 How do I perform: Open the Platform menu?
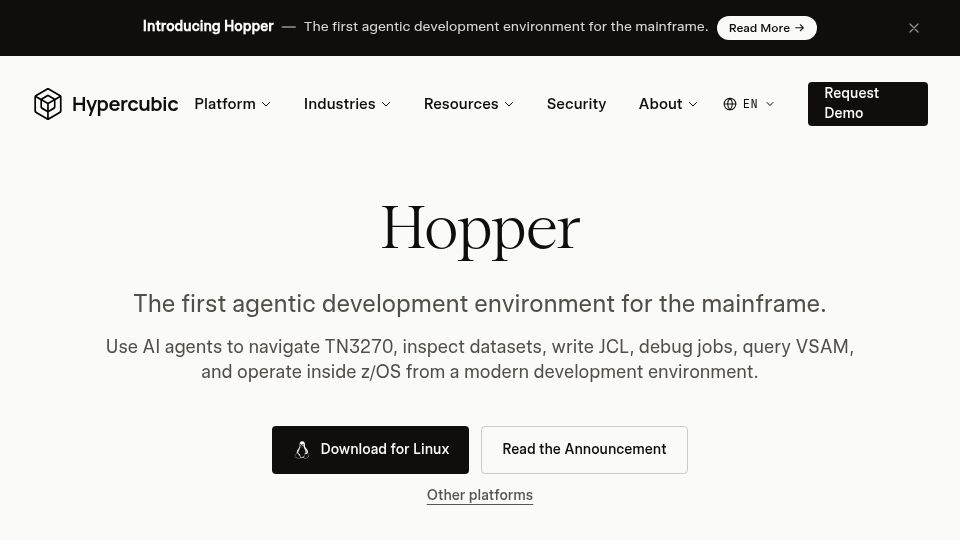point(232,104)
